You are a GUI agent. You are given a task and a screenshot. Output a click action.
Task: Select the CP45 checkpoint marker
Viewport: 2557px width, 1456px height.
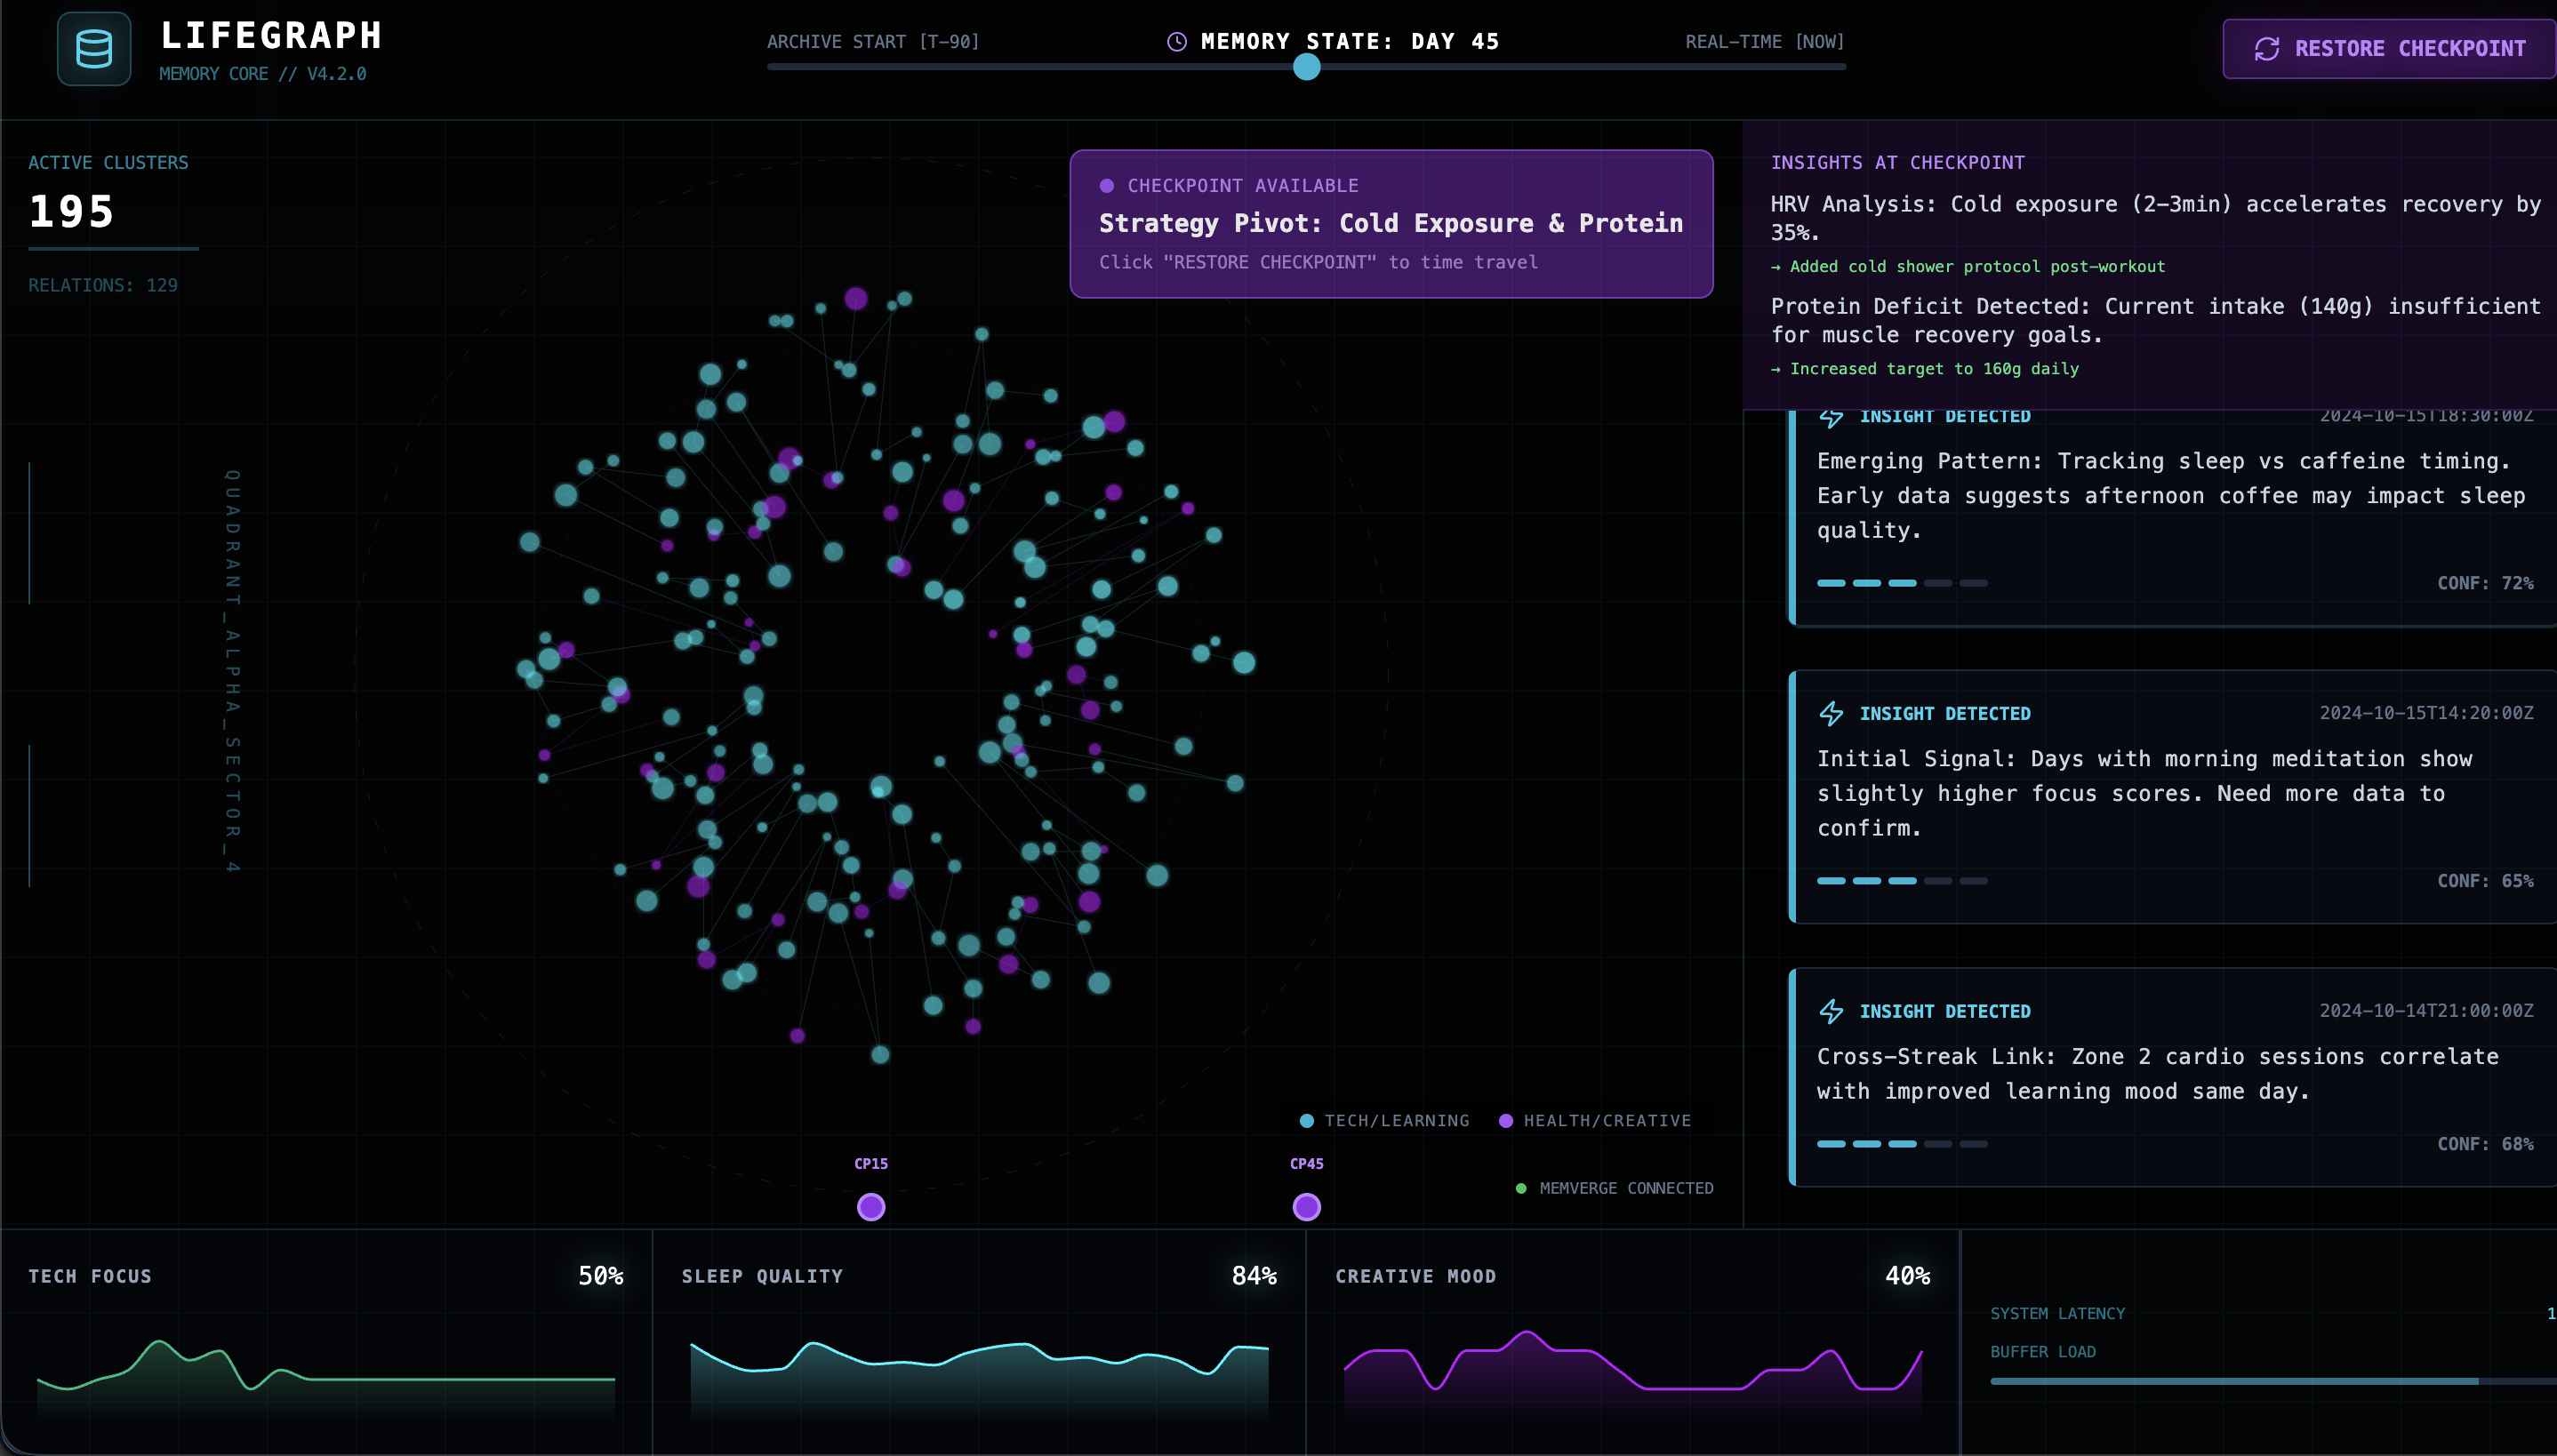pos(1306,1207)
